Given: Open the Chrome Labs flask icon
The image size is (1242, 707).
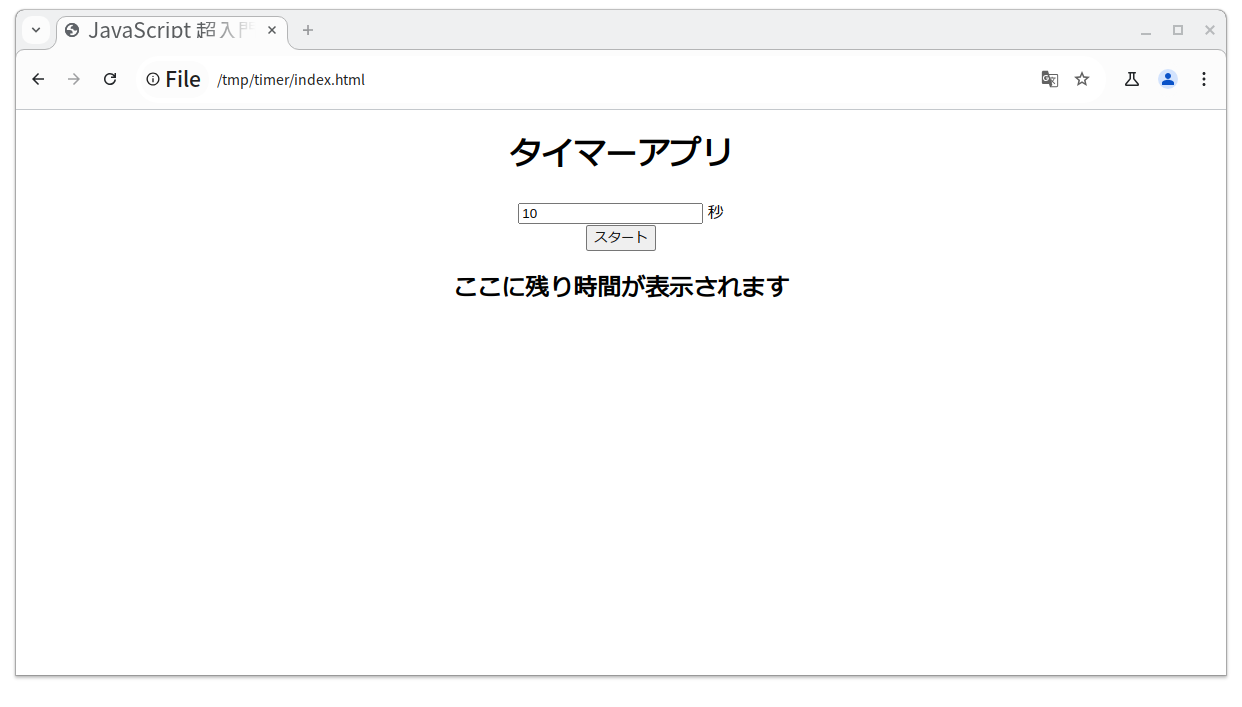Looking at the screenshot, I should (x=1131, y=78).
